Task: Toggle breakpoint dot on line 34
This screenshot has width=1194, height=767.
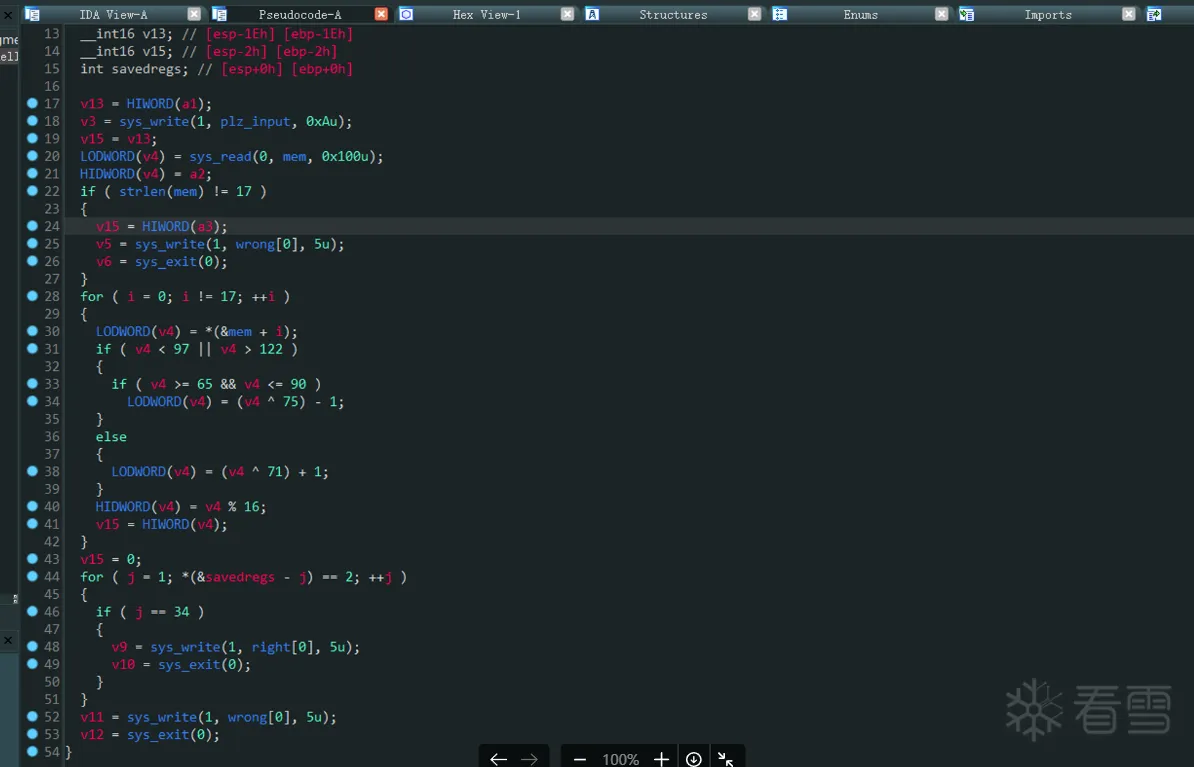Action: pos(32,401)
